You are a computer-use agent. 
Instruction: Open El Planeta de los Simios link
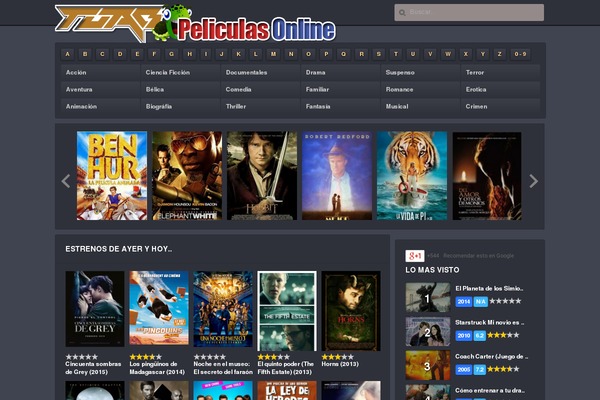tap(489, 289)
